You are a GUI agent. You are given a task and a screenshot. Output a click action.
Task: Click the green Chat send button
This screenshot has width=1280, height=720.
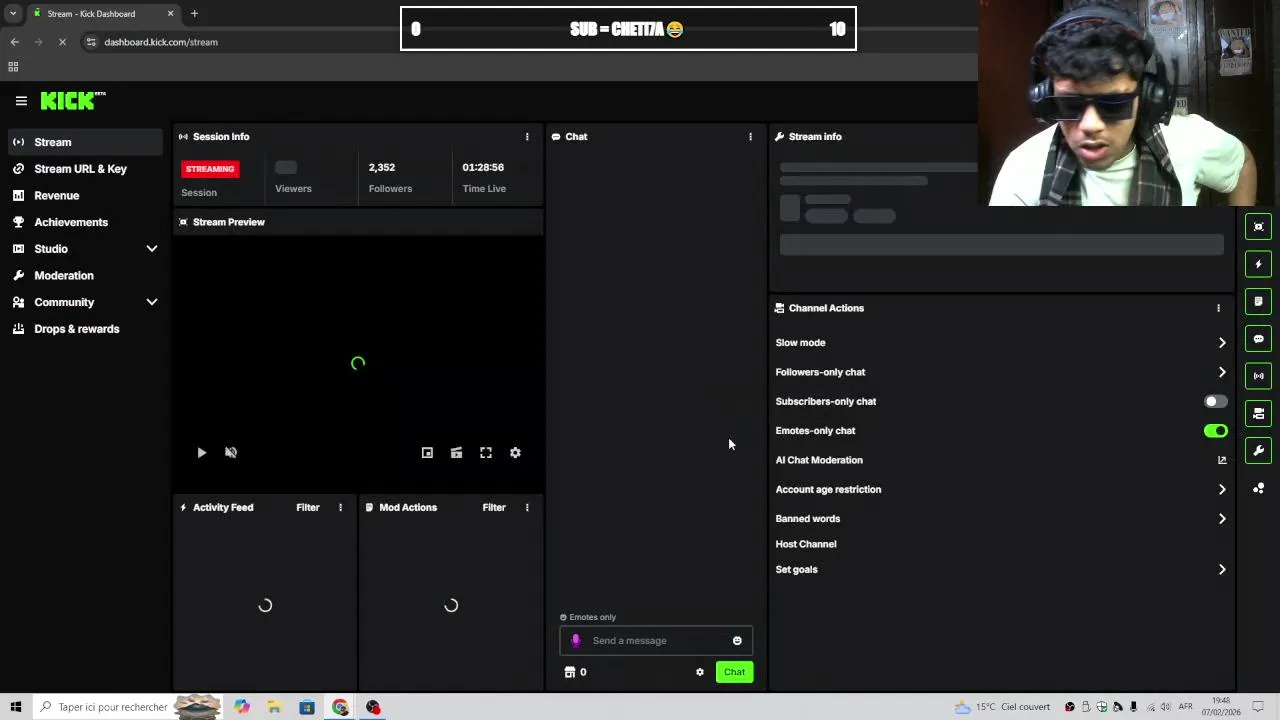coord(734,672)
